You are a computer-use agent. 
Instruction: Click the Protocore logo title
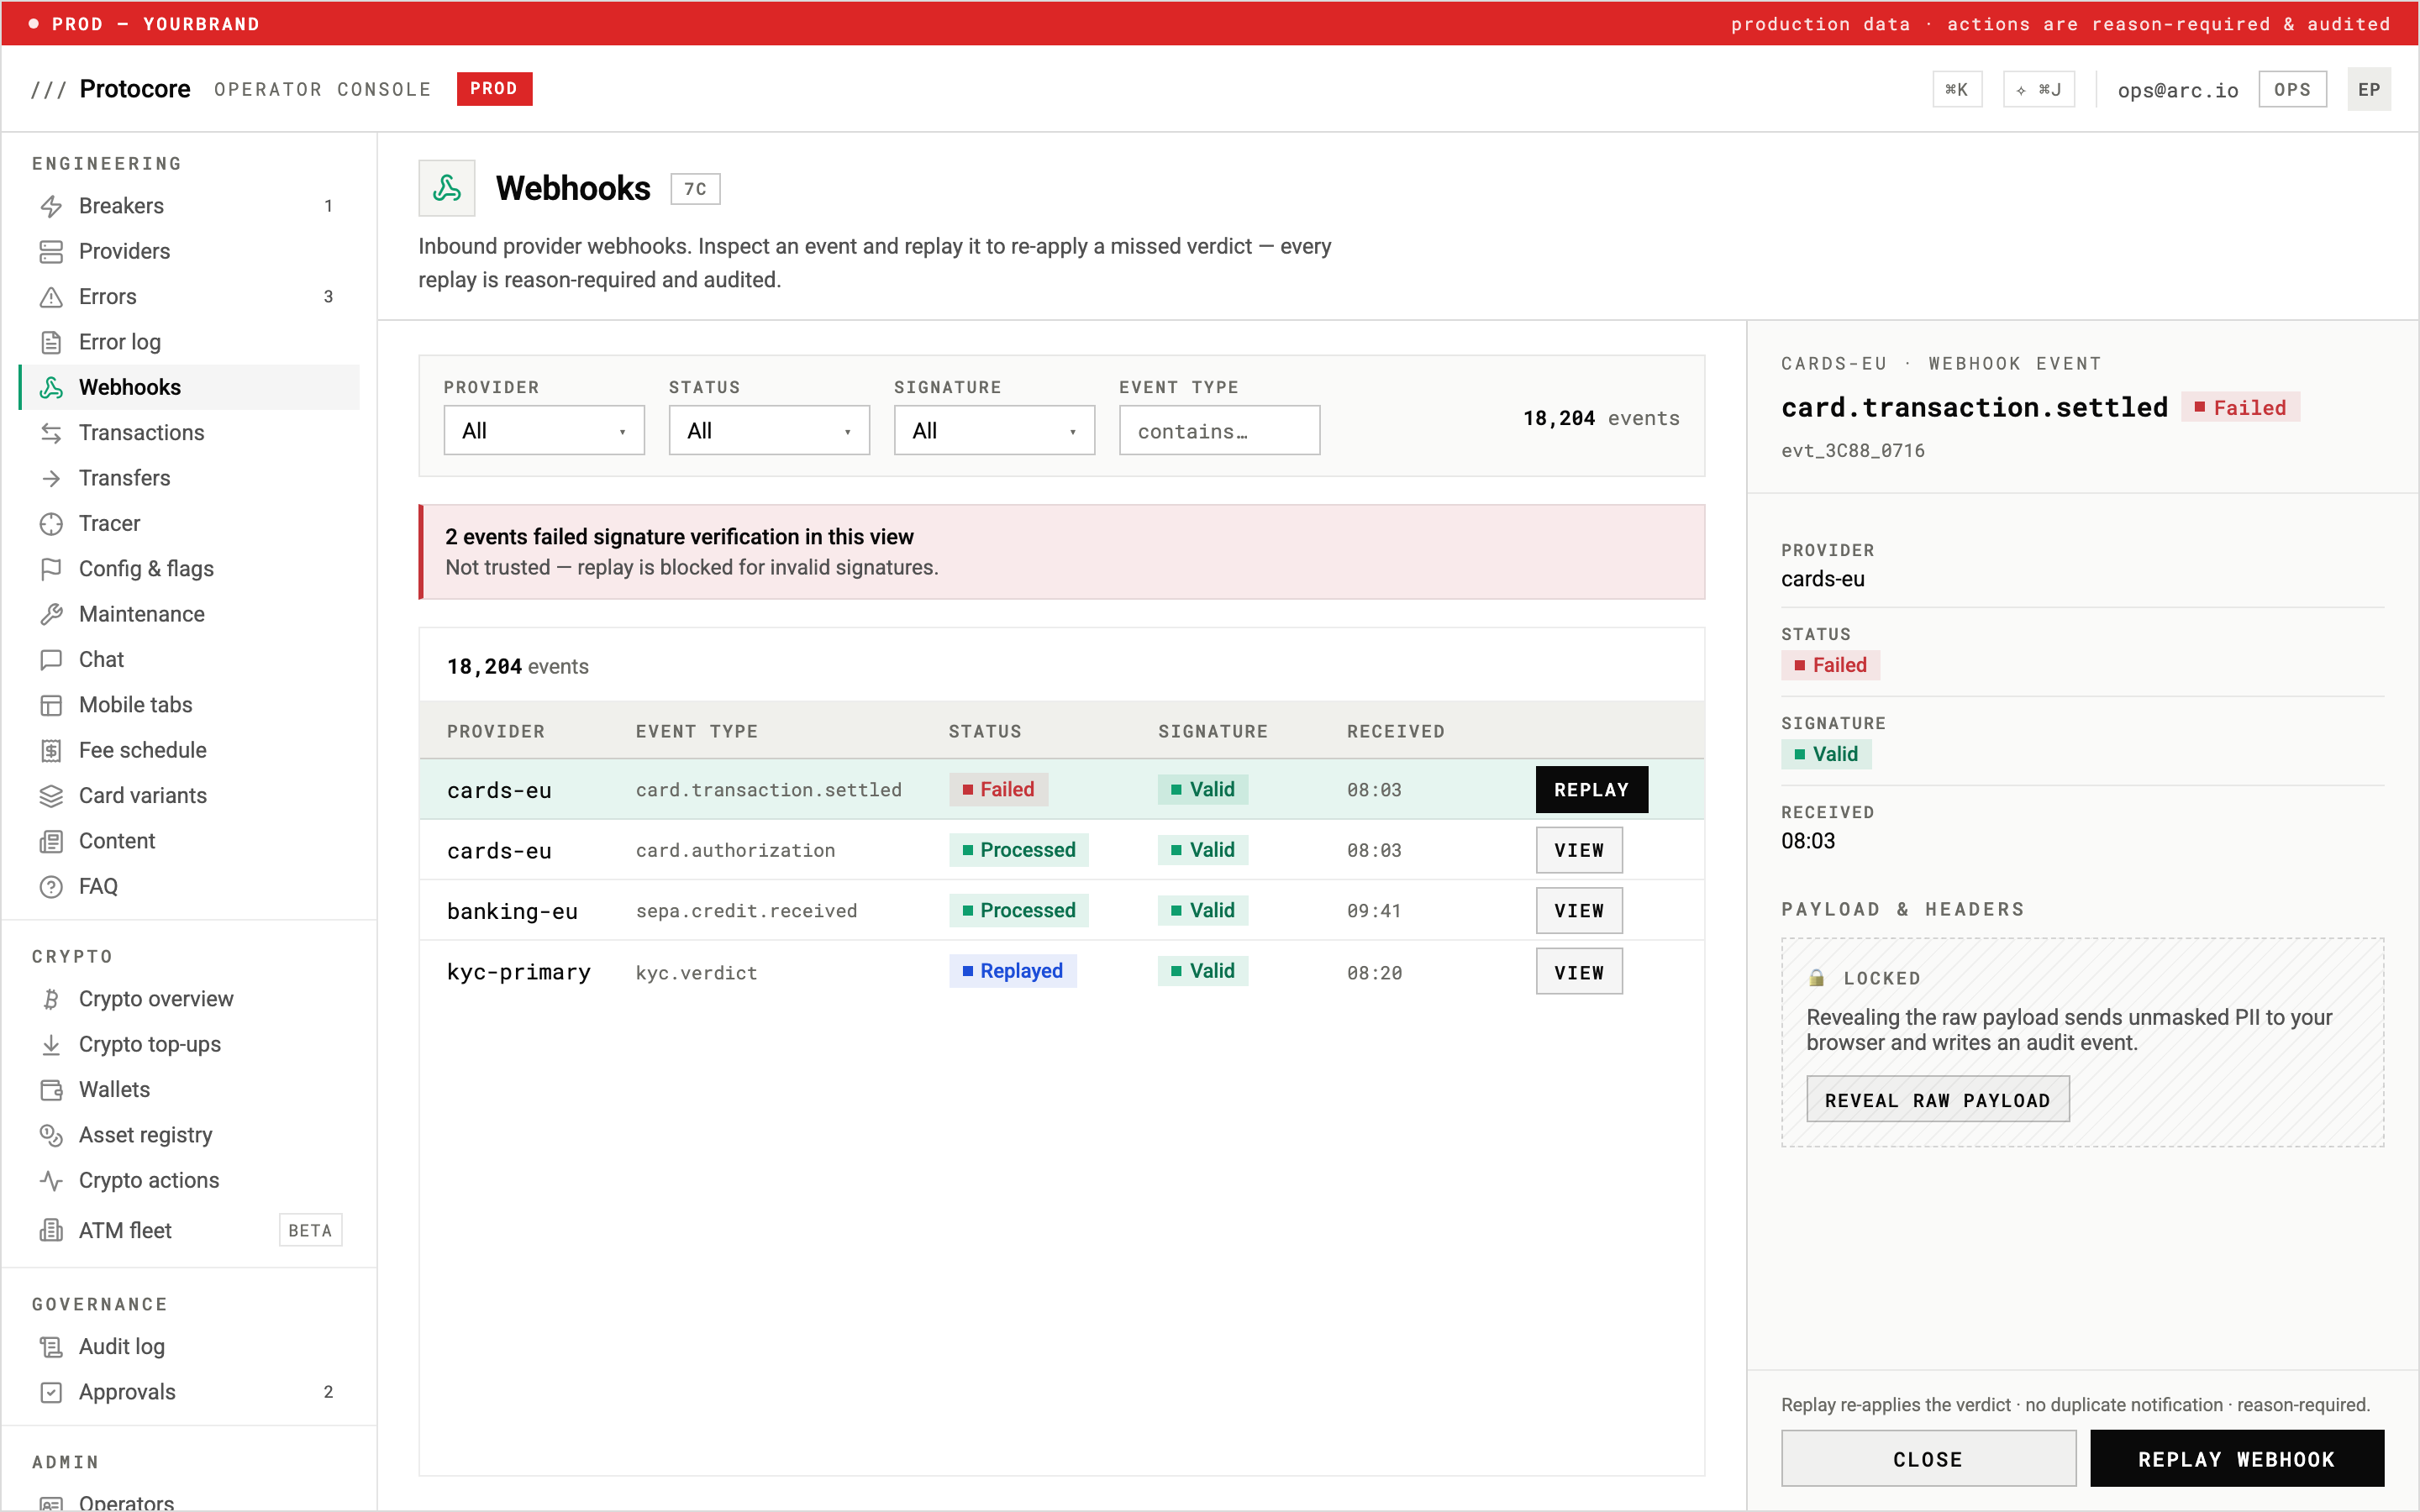[135, 89]
